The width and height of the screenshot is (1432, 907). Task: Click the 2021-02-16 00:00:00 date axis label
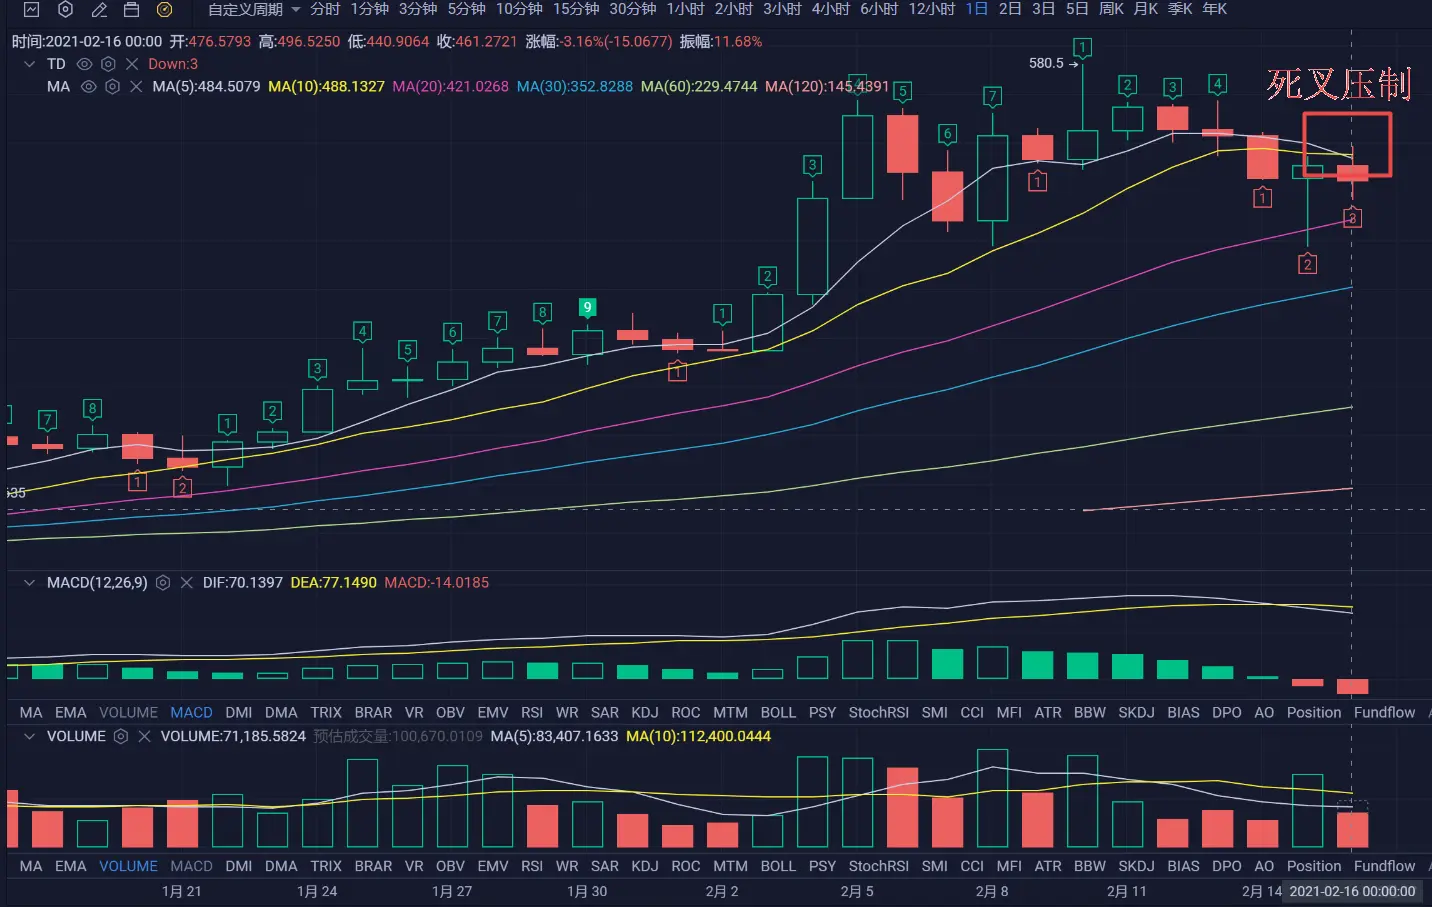[x=1352, y=891]
